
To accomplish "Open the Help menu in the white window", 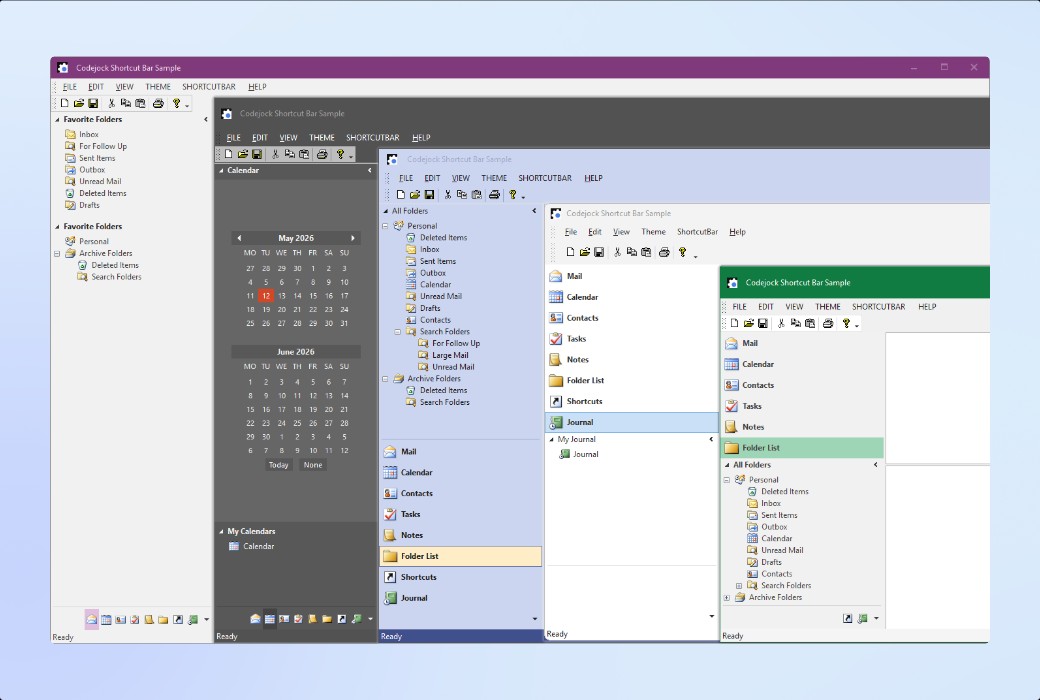I will [x=737, y=232].
